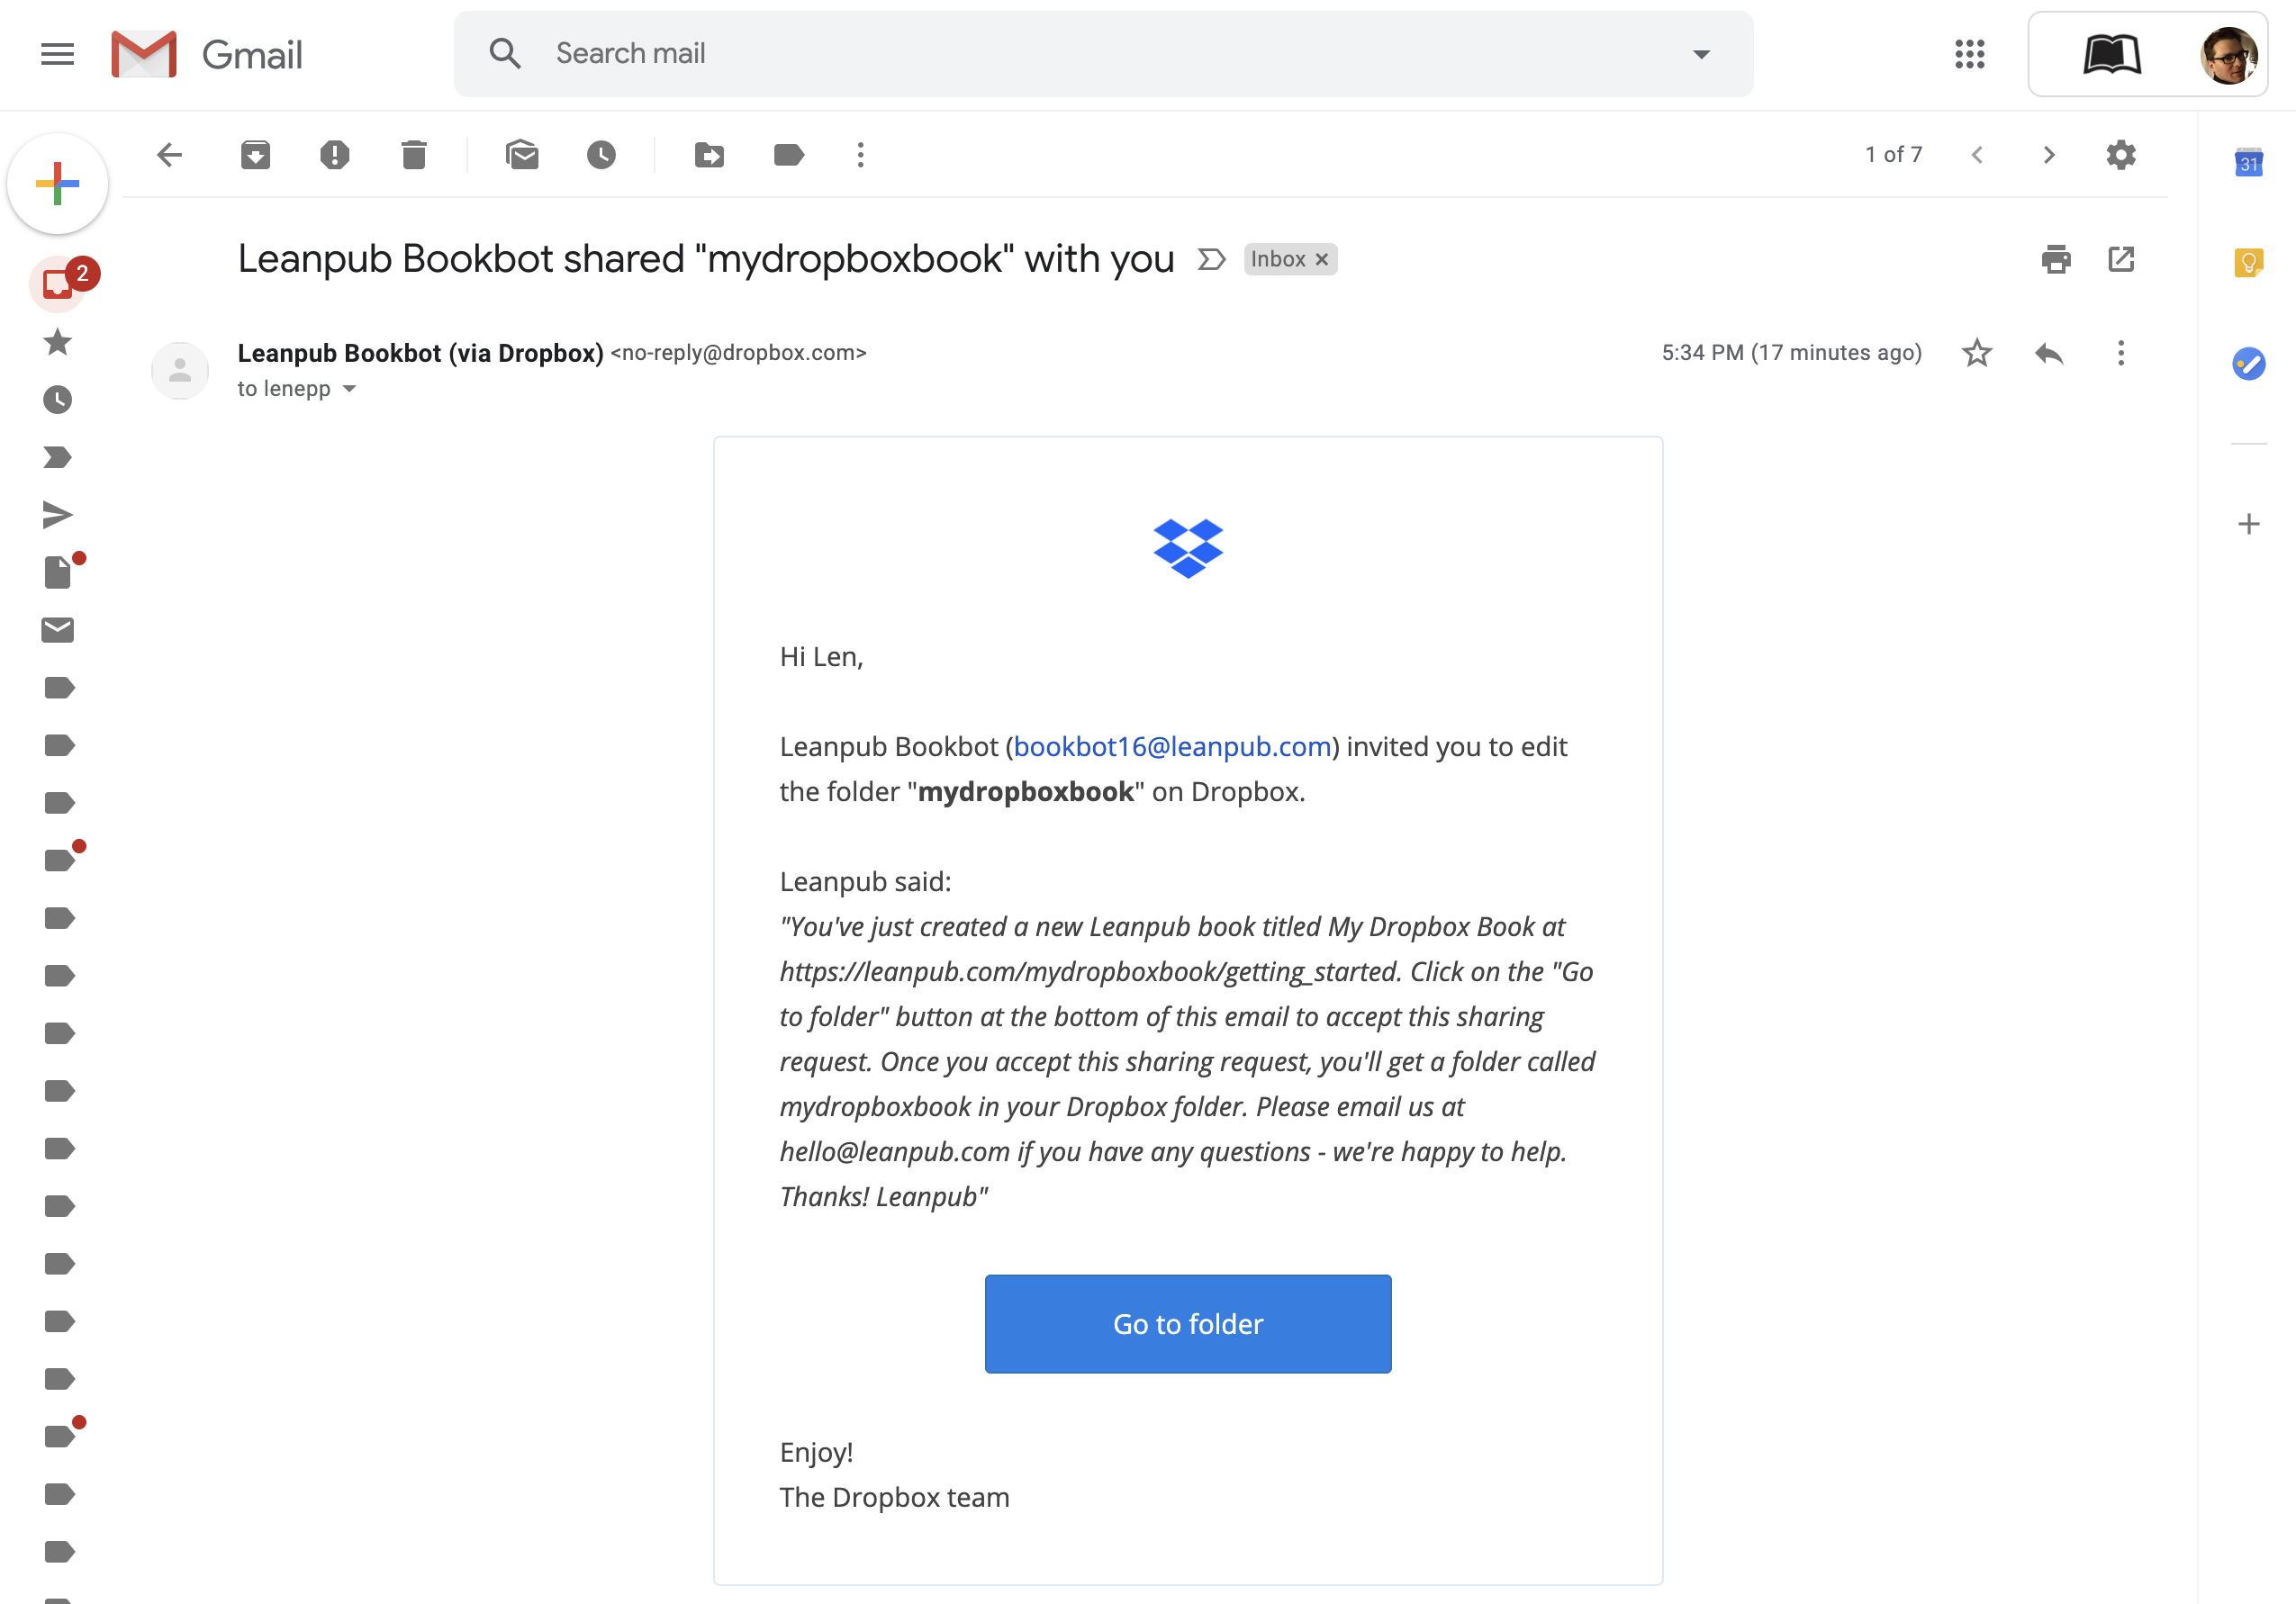Remove the Inbox label from the conversation
The image size is (2296, 1604).
pos(1322,260)
